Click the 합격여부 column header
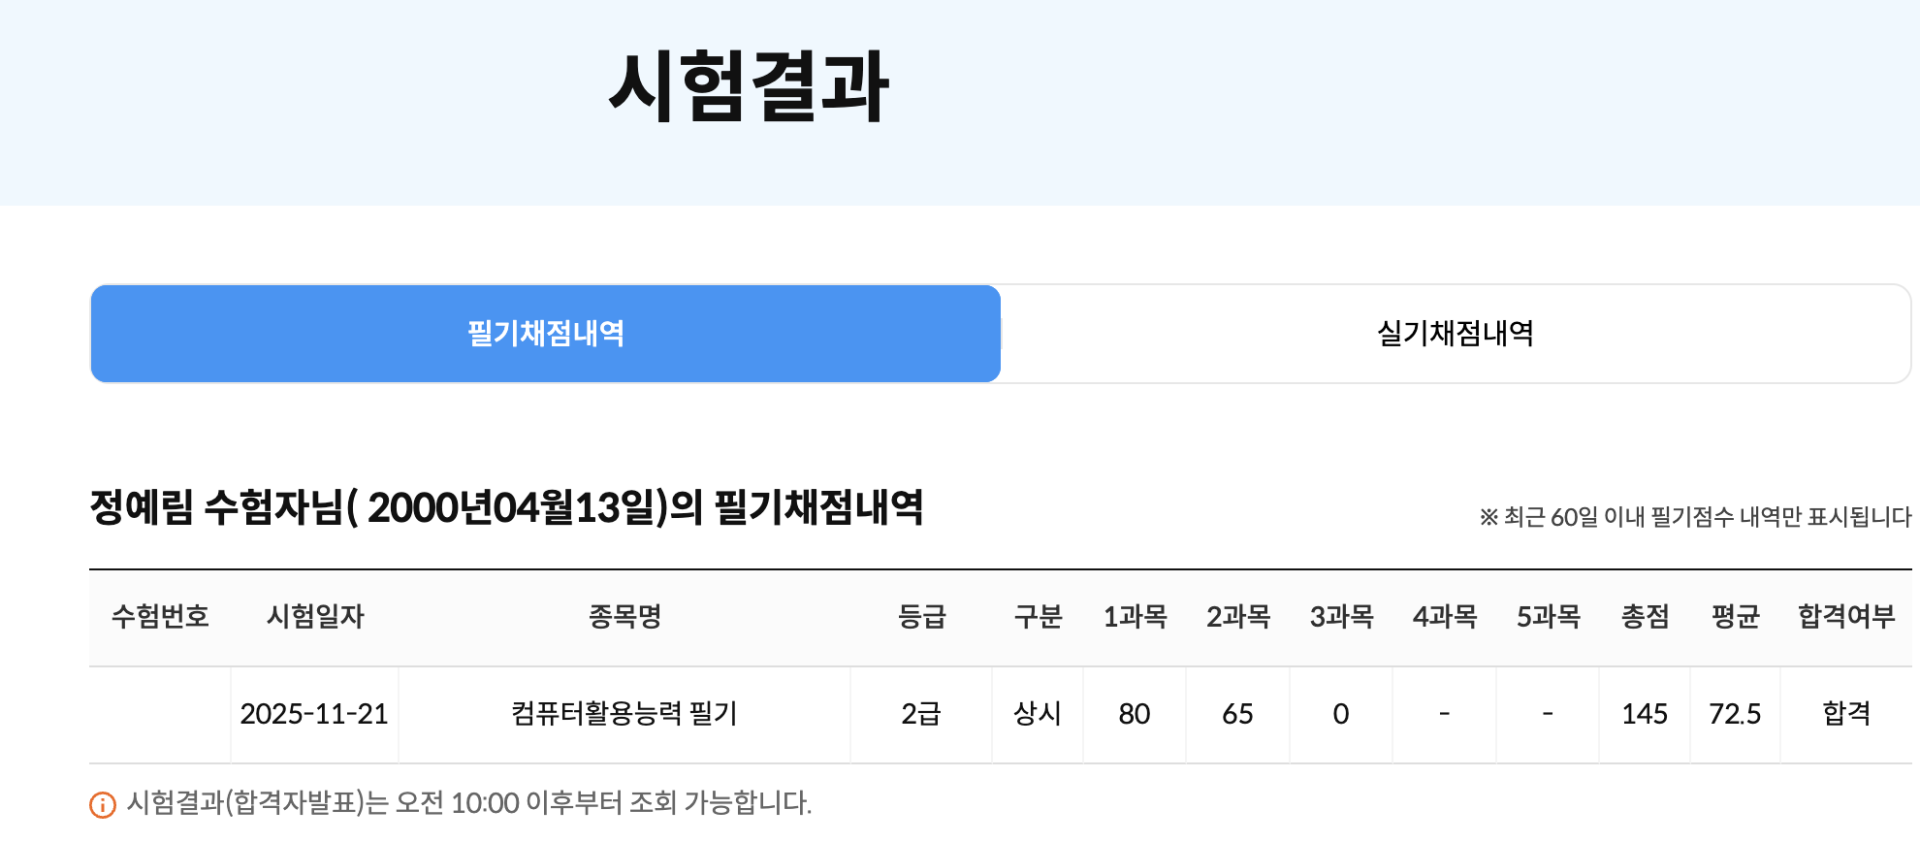 1846,616
